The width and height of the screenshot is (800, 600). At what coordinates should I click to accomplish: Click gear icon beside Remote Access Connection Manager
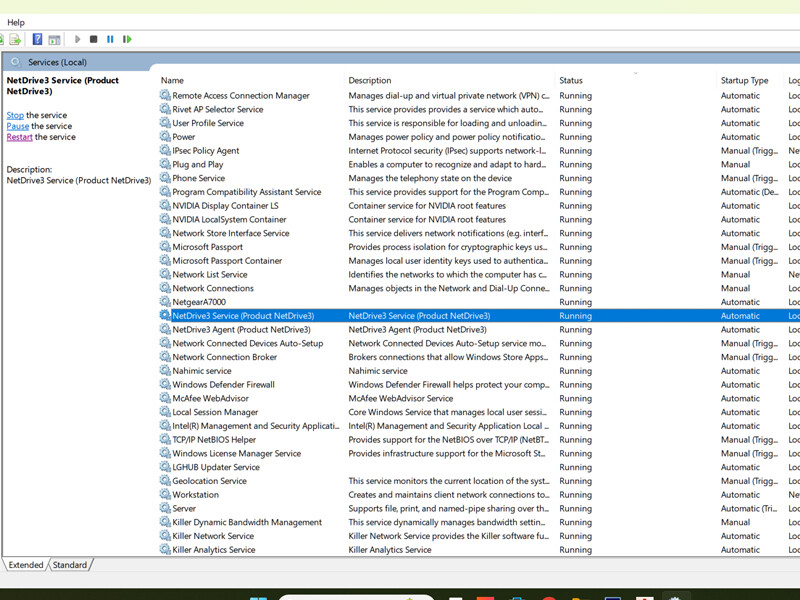coord(165,95)
